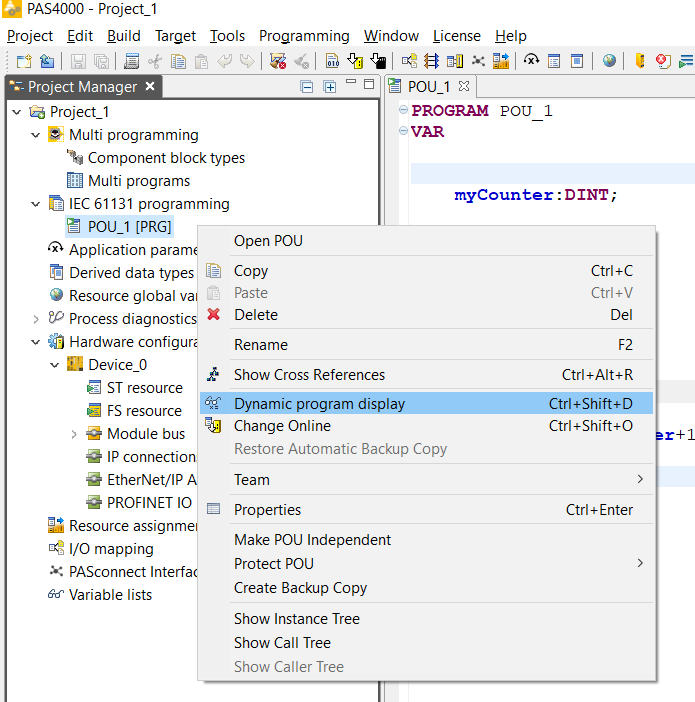
Task: Choose Make POU Independent
Action: pos(426,539)
